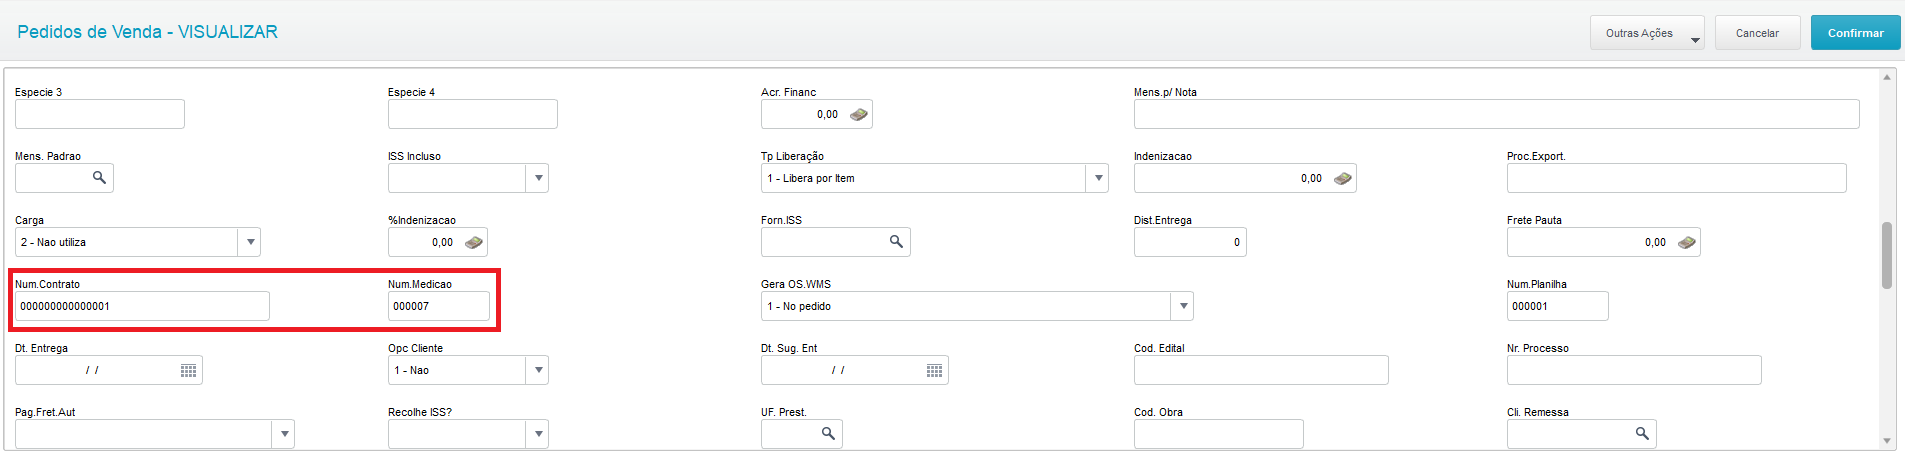Open calculator icon in Indenizacao field
The image size is (1905, 456).
pos(1342,179)
